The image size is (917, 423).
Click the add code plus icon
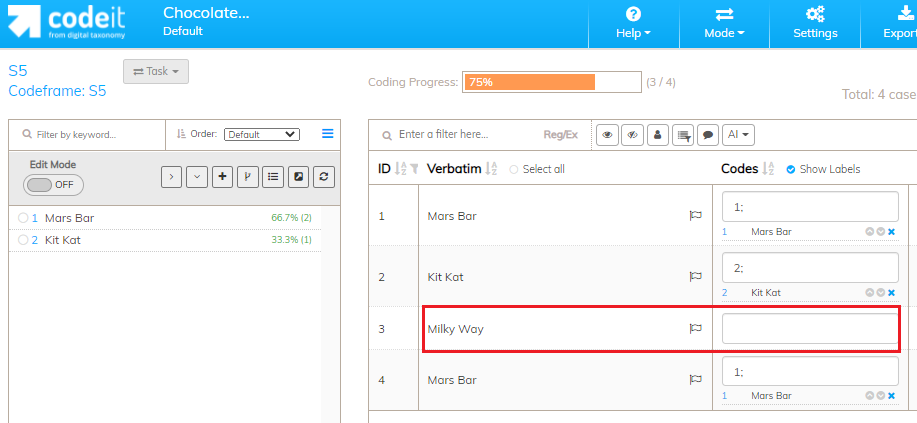tap(222, 177)
